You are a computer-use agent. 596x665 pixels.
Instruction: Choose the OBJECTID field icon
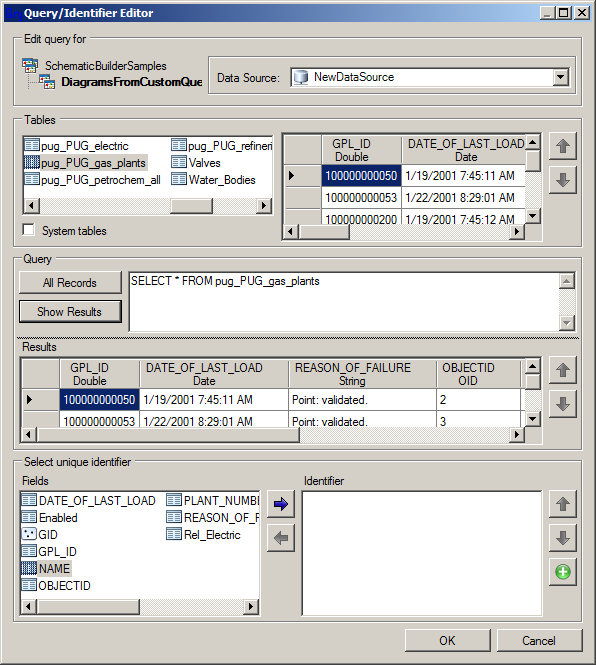[x=29, y=585]
